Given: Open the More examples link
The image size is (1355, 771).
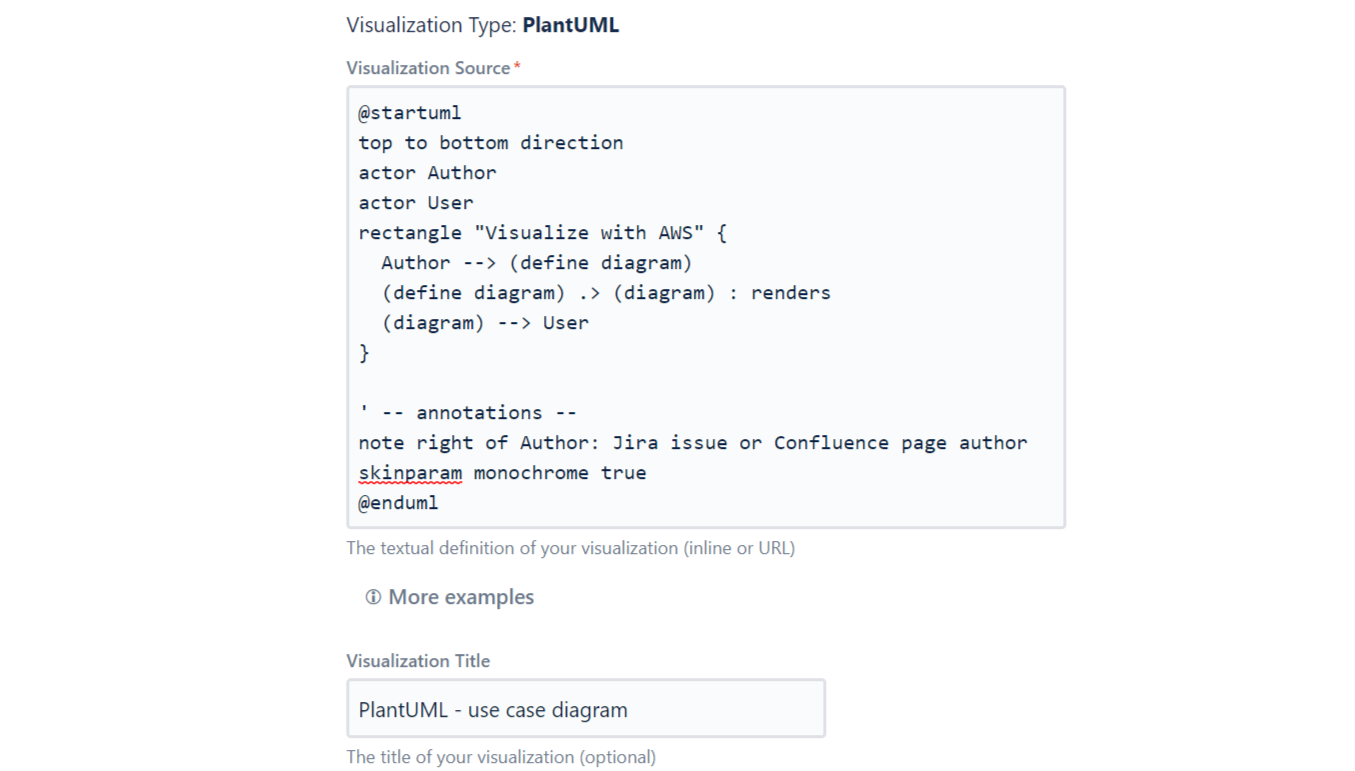Looking at the screenshot, I should pyautogui.click(x=460, y=597).
